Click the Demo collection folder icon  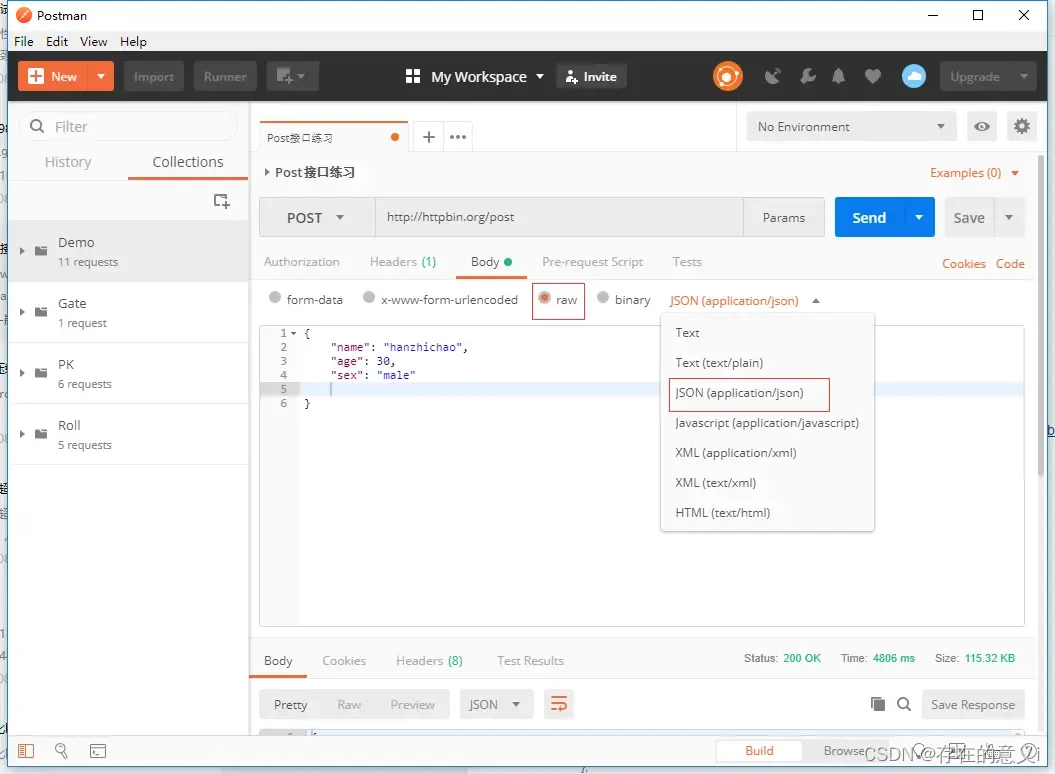[41, 251]
